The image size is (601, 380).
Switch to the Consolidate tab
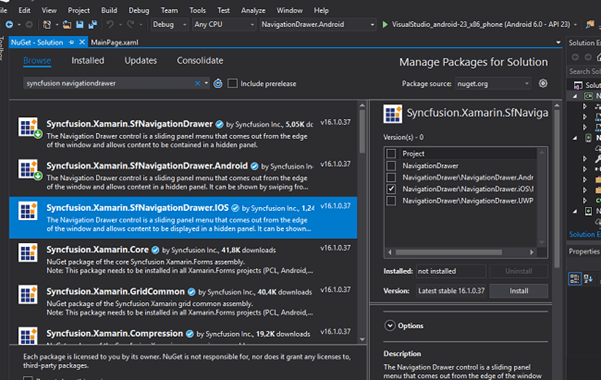200,61
